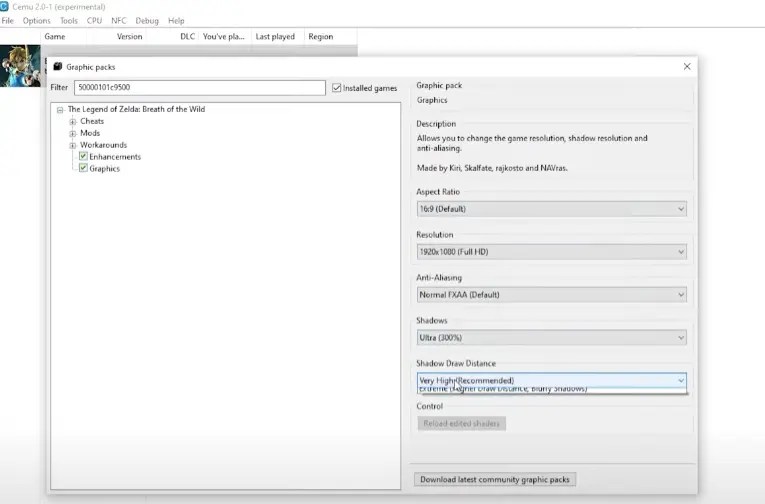Image resolution: width=765 pixels, height=504 pixels.
Task: Sort by the Version column header
Action: 117,36
